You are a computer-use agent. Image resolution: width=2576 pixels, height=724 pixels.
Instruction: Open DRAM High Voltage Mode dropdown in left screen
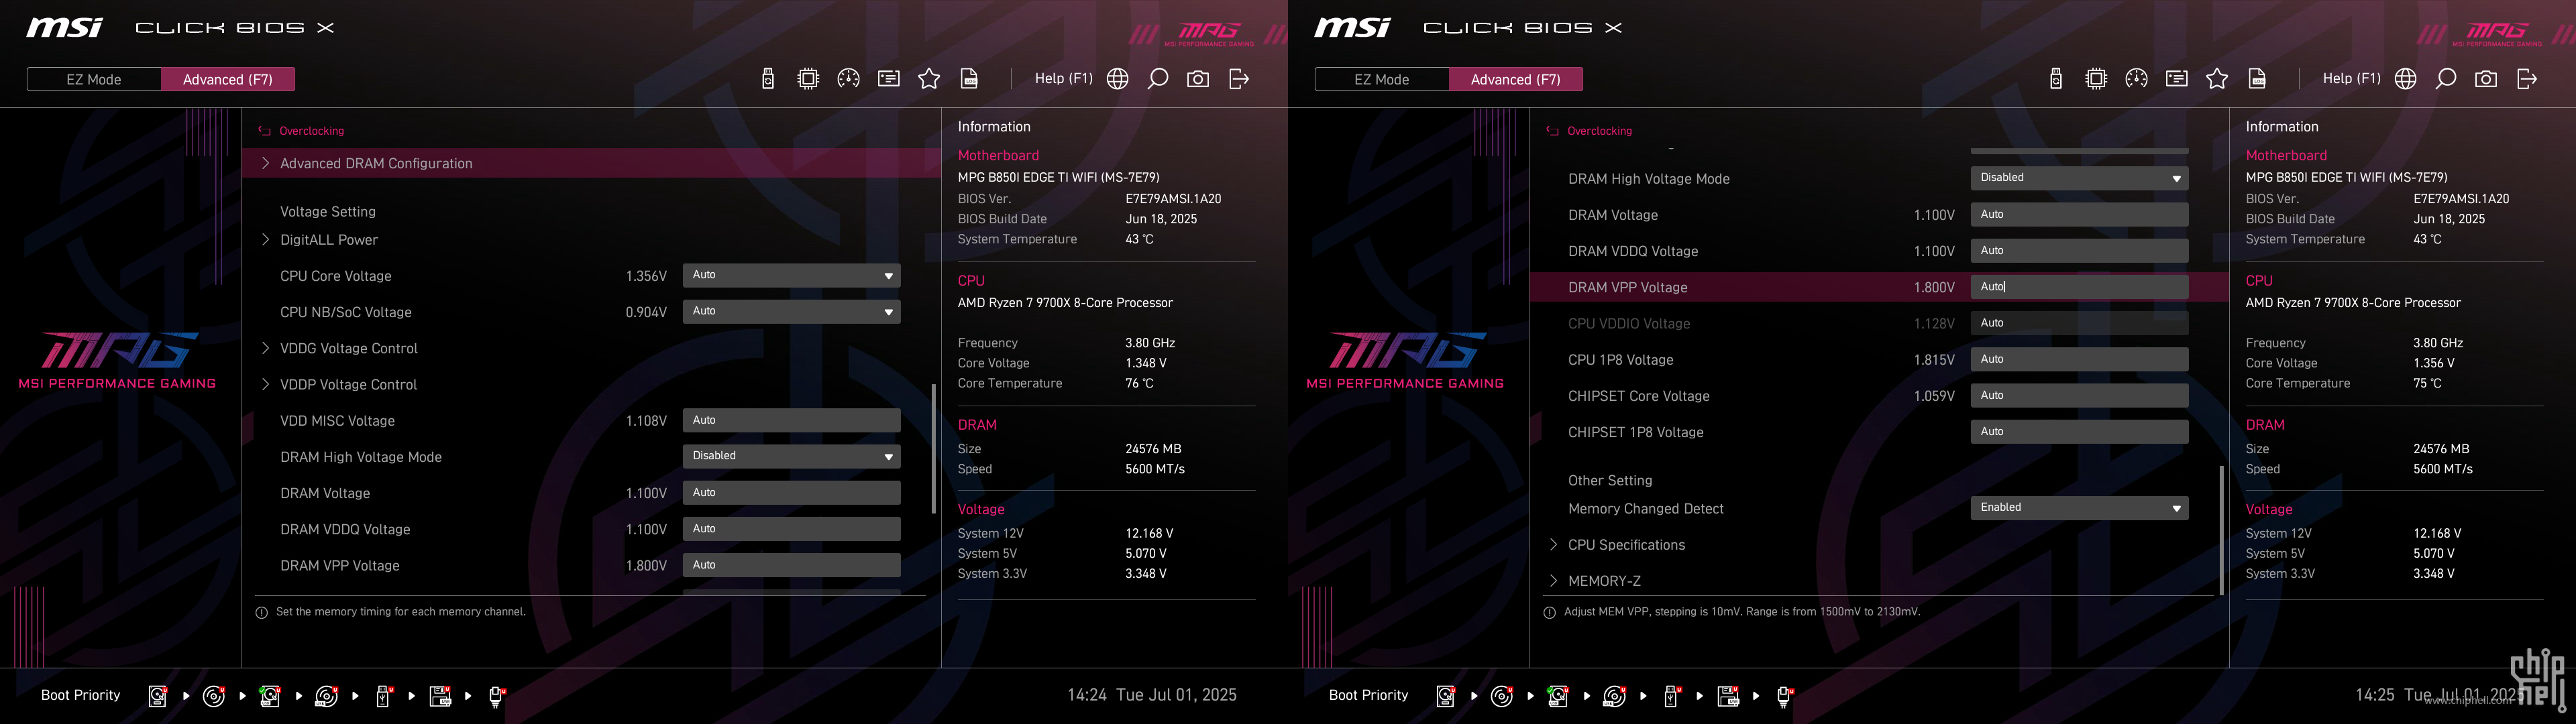click(791, 456)
